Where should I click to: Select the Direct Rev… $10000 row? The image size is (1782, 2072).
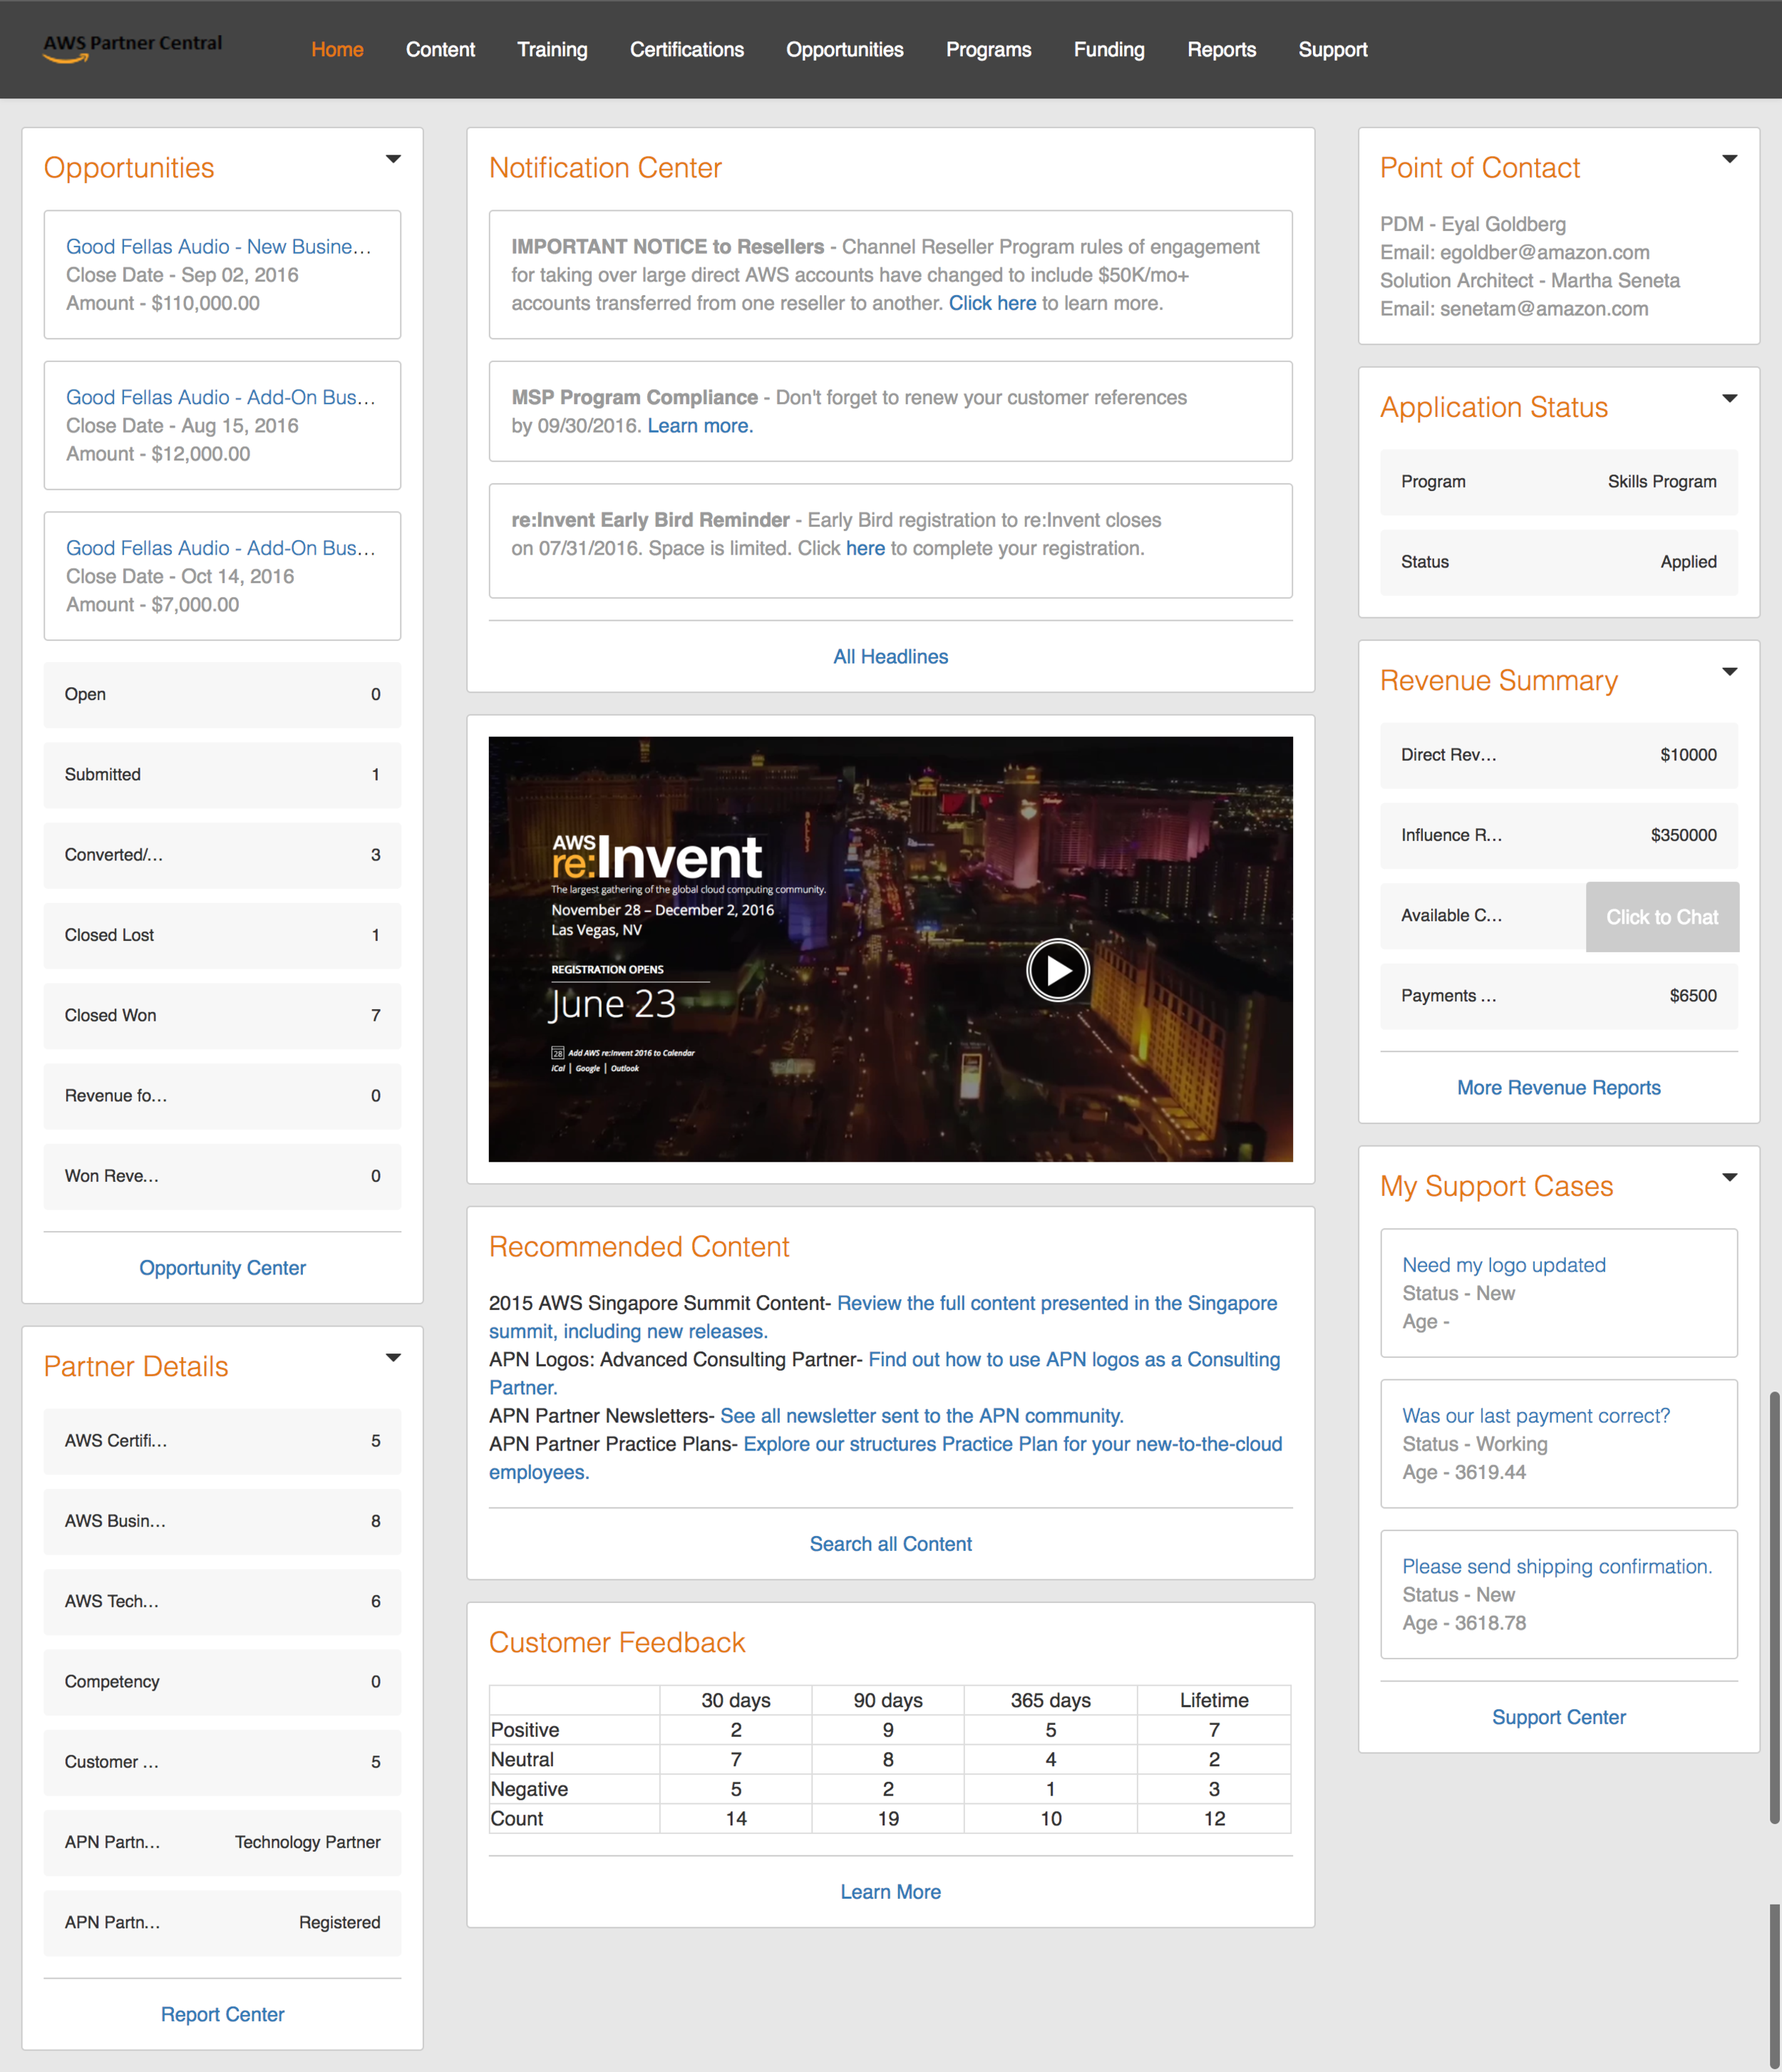[x=1558, y=755]
